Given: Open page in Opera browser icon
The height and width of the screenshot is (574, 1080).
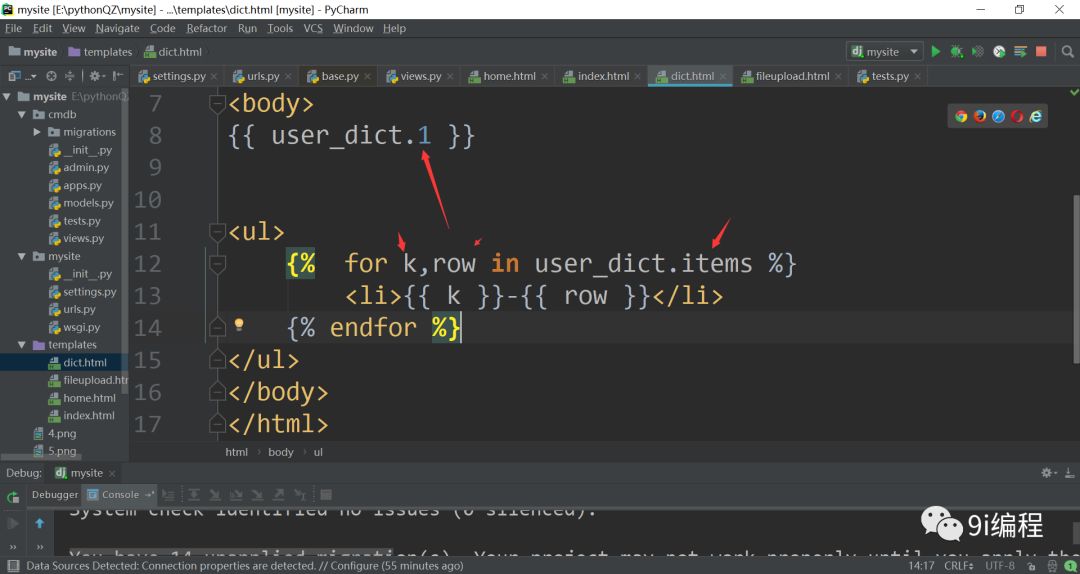Looking at the screenshot, I should click(x=1017, y=116).
